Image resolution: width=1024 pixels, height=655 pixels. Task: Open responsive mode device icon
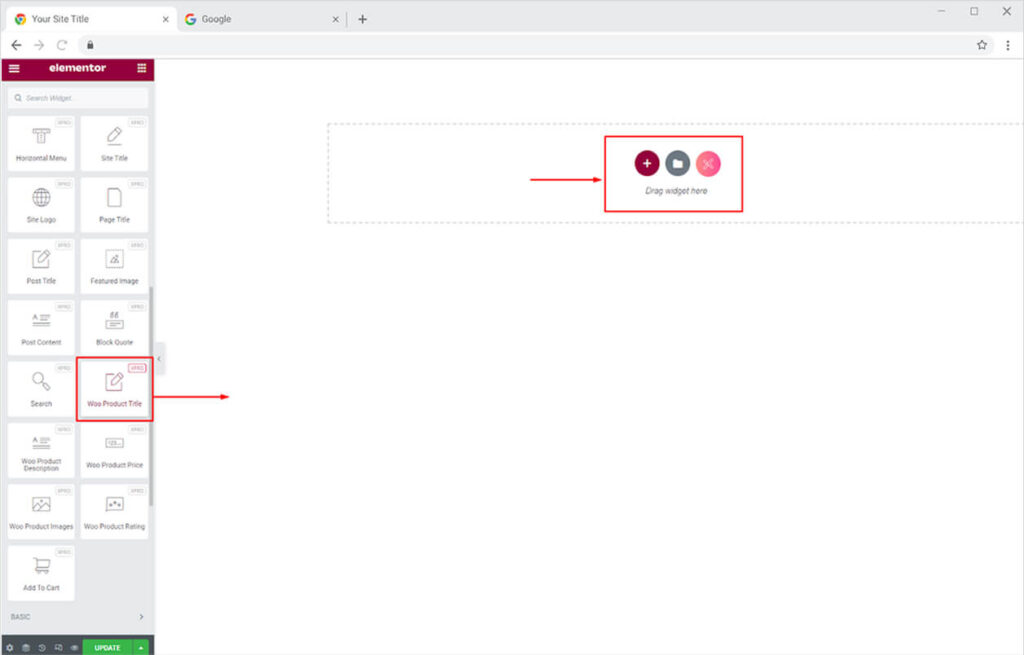pyautogui.click(x=58, y=647)
